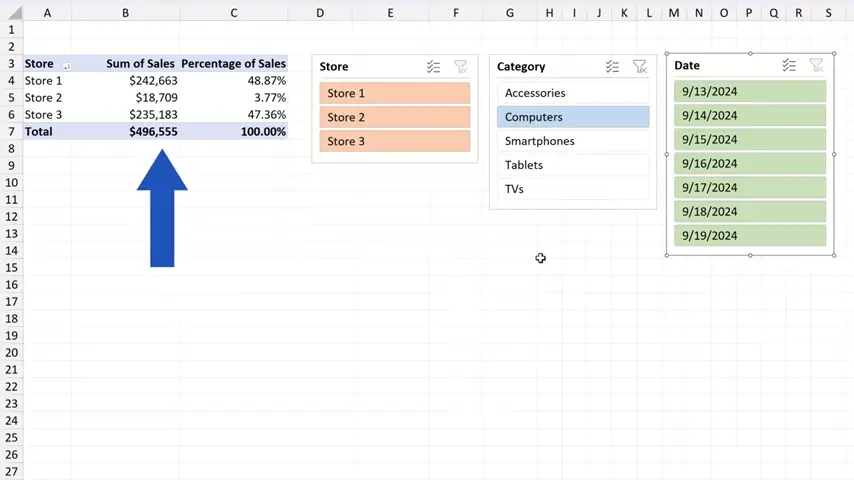Select column B header
This screenshot has height=480, width=854.
(125, 13)
